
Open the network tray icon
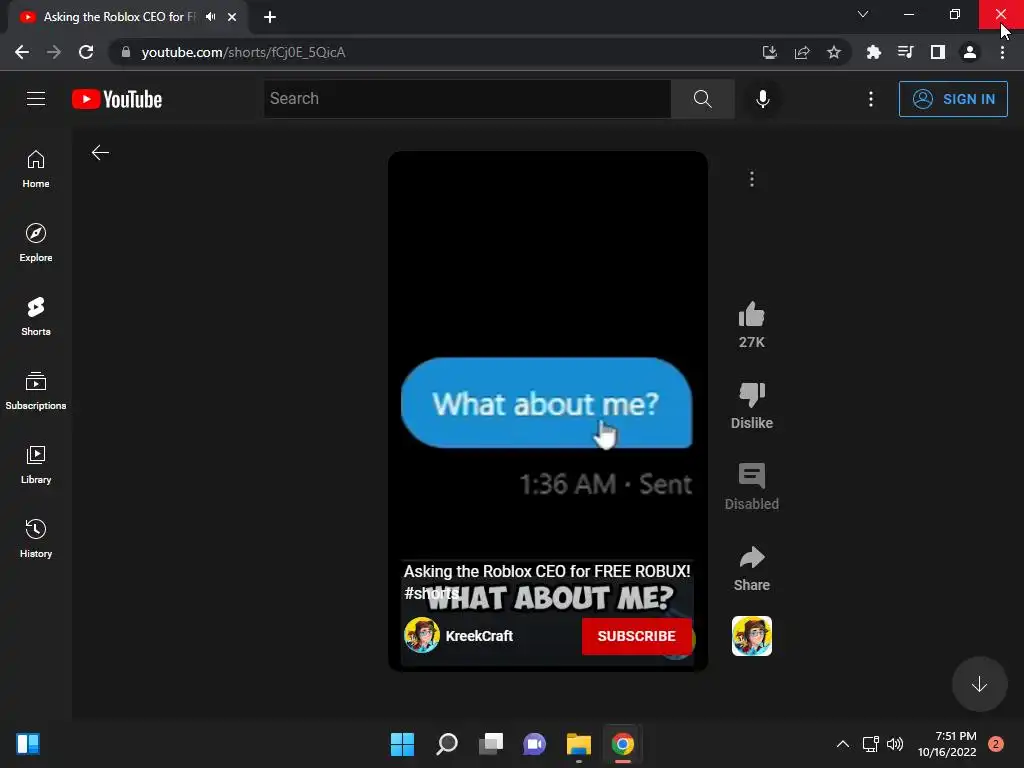(871, 744)
